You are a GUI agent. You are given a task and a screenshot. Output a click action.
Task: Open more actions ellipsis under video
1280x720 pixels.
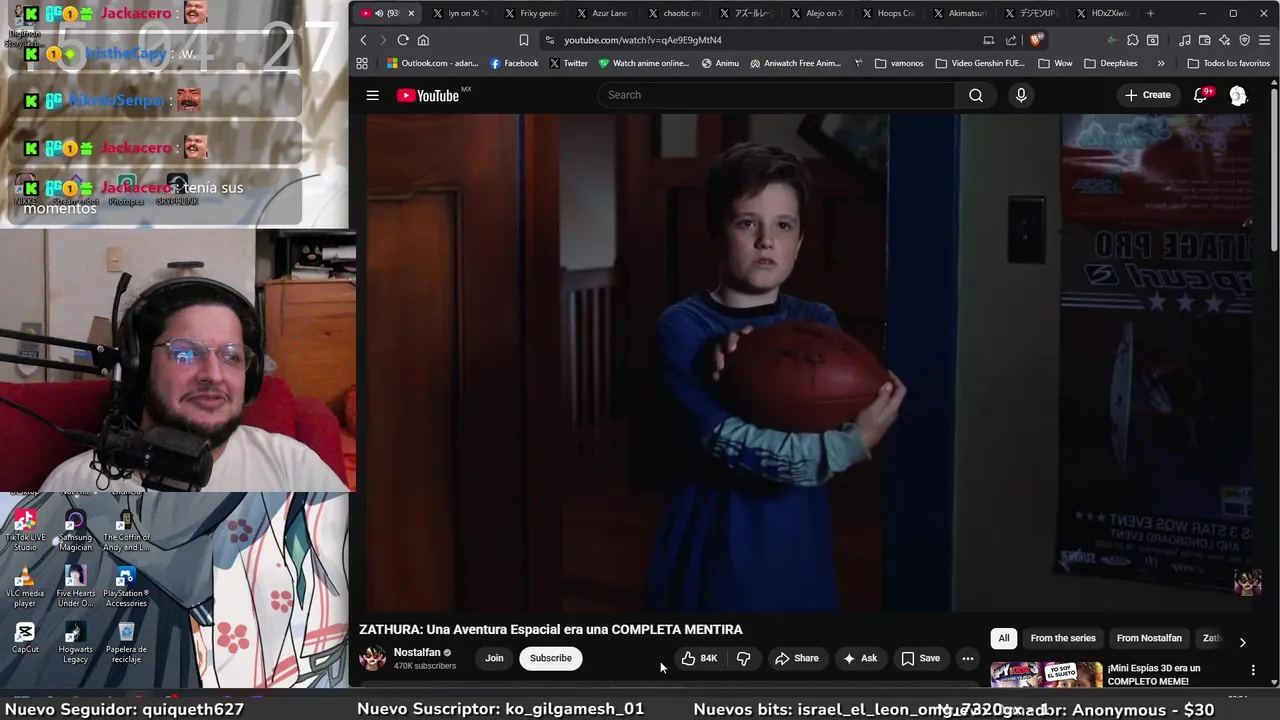pos(967,658)
